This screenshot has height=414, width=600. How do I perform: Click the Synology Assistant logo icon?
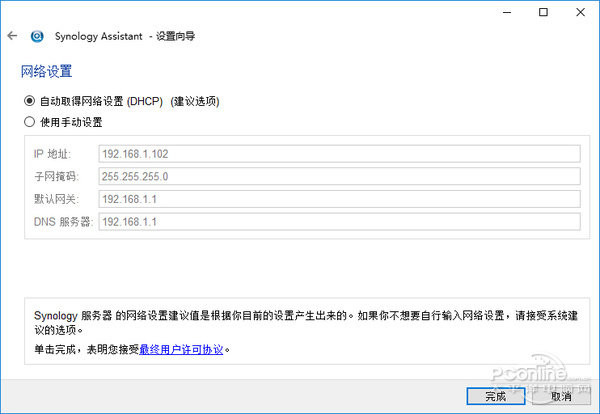[x=37, y=36]
